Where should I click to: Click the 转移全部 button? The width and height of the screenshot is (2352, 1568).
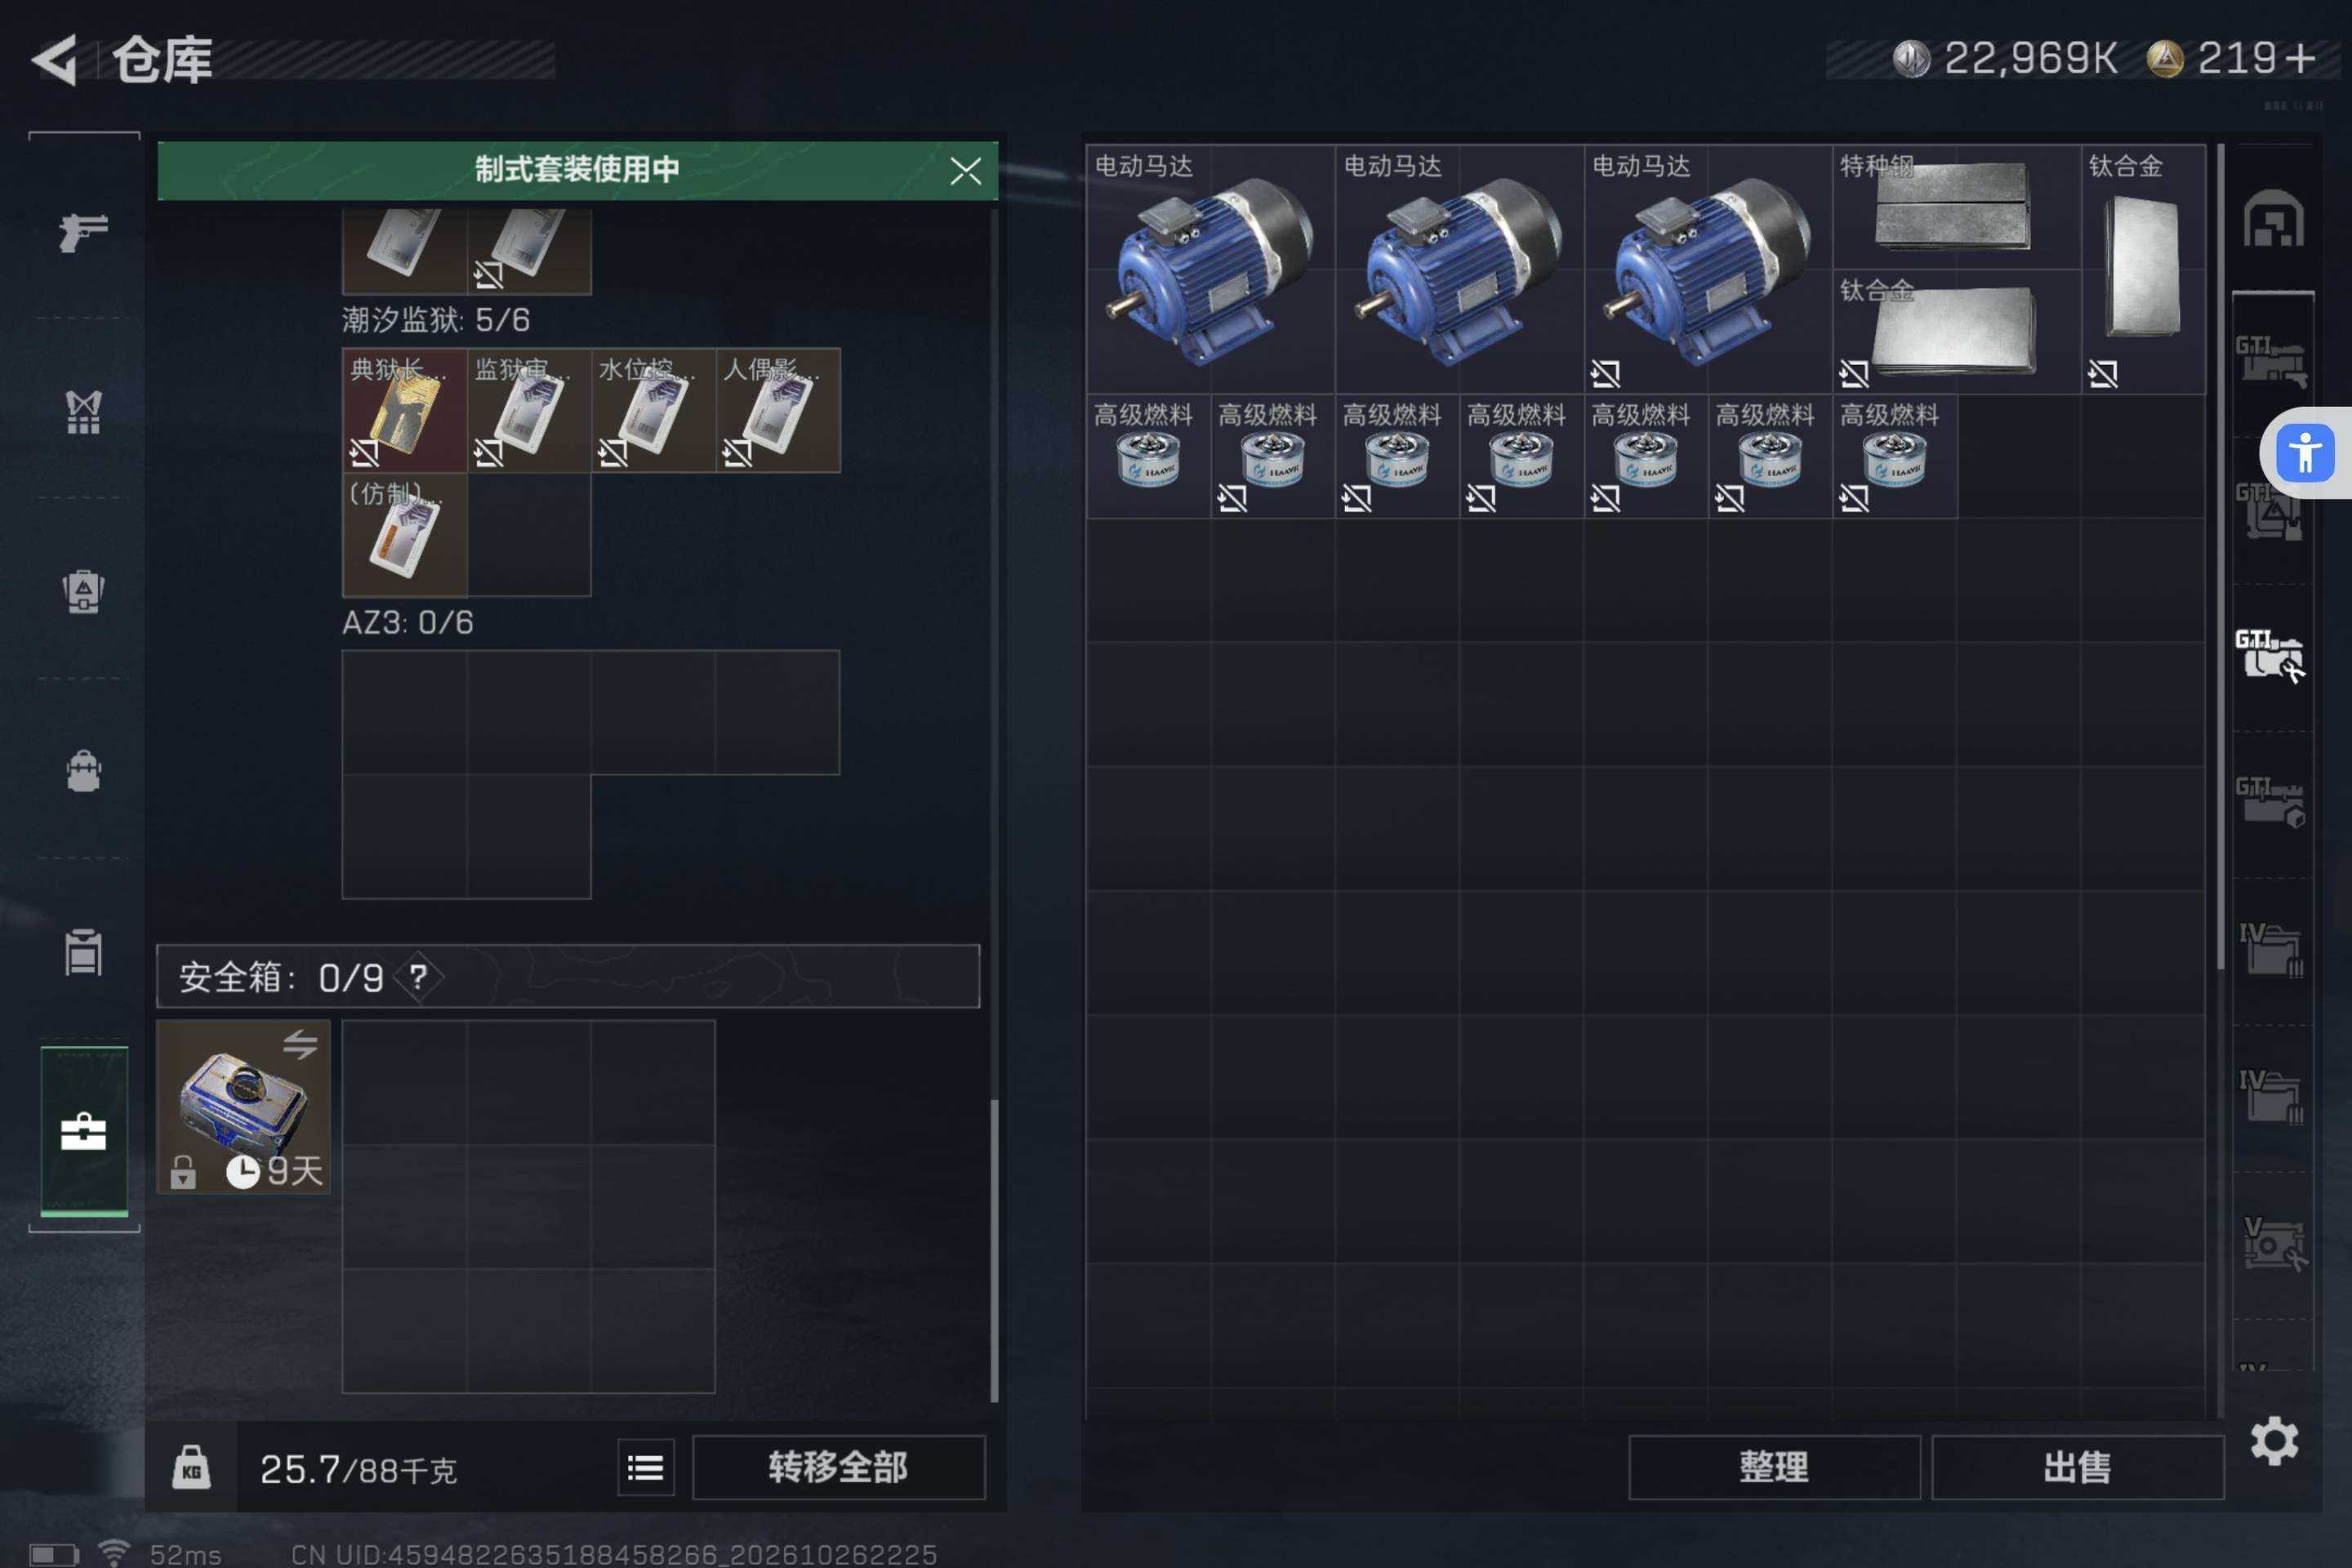[x=838, y=1467]
